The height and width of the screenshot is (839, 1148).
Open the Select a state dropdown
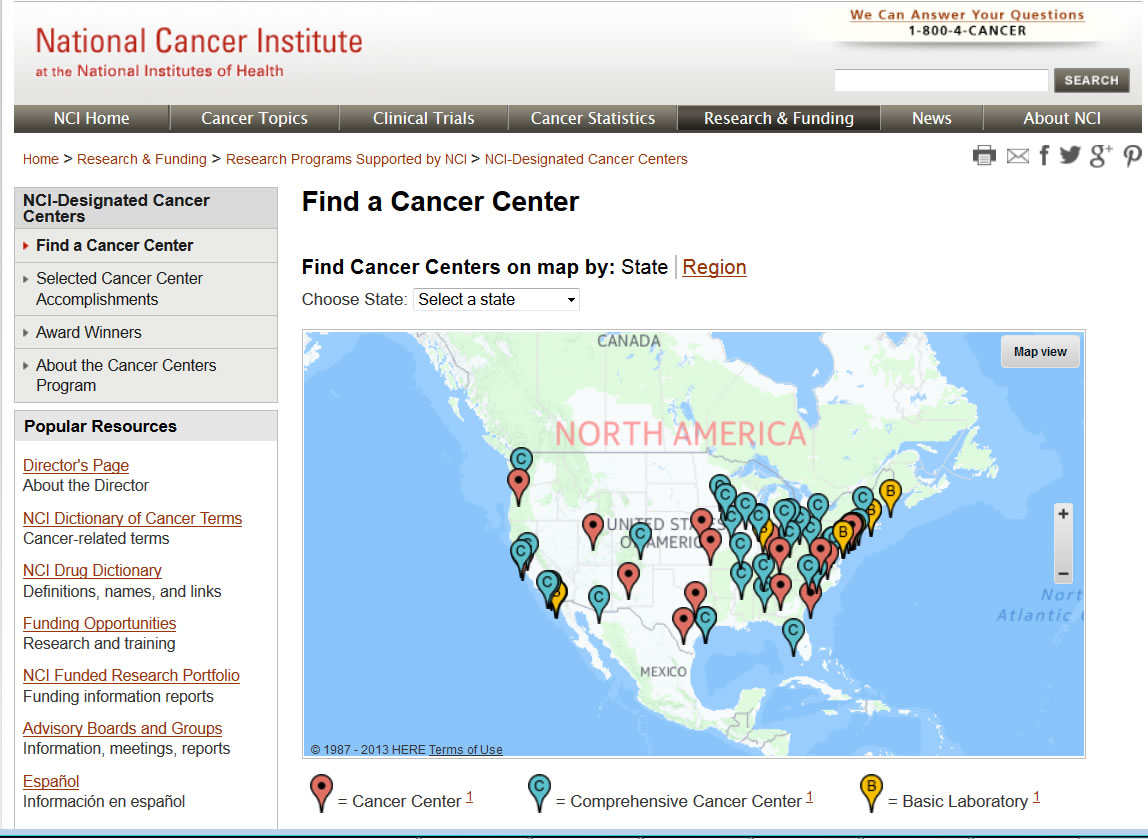pos(496,299)
